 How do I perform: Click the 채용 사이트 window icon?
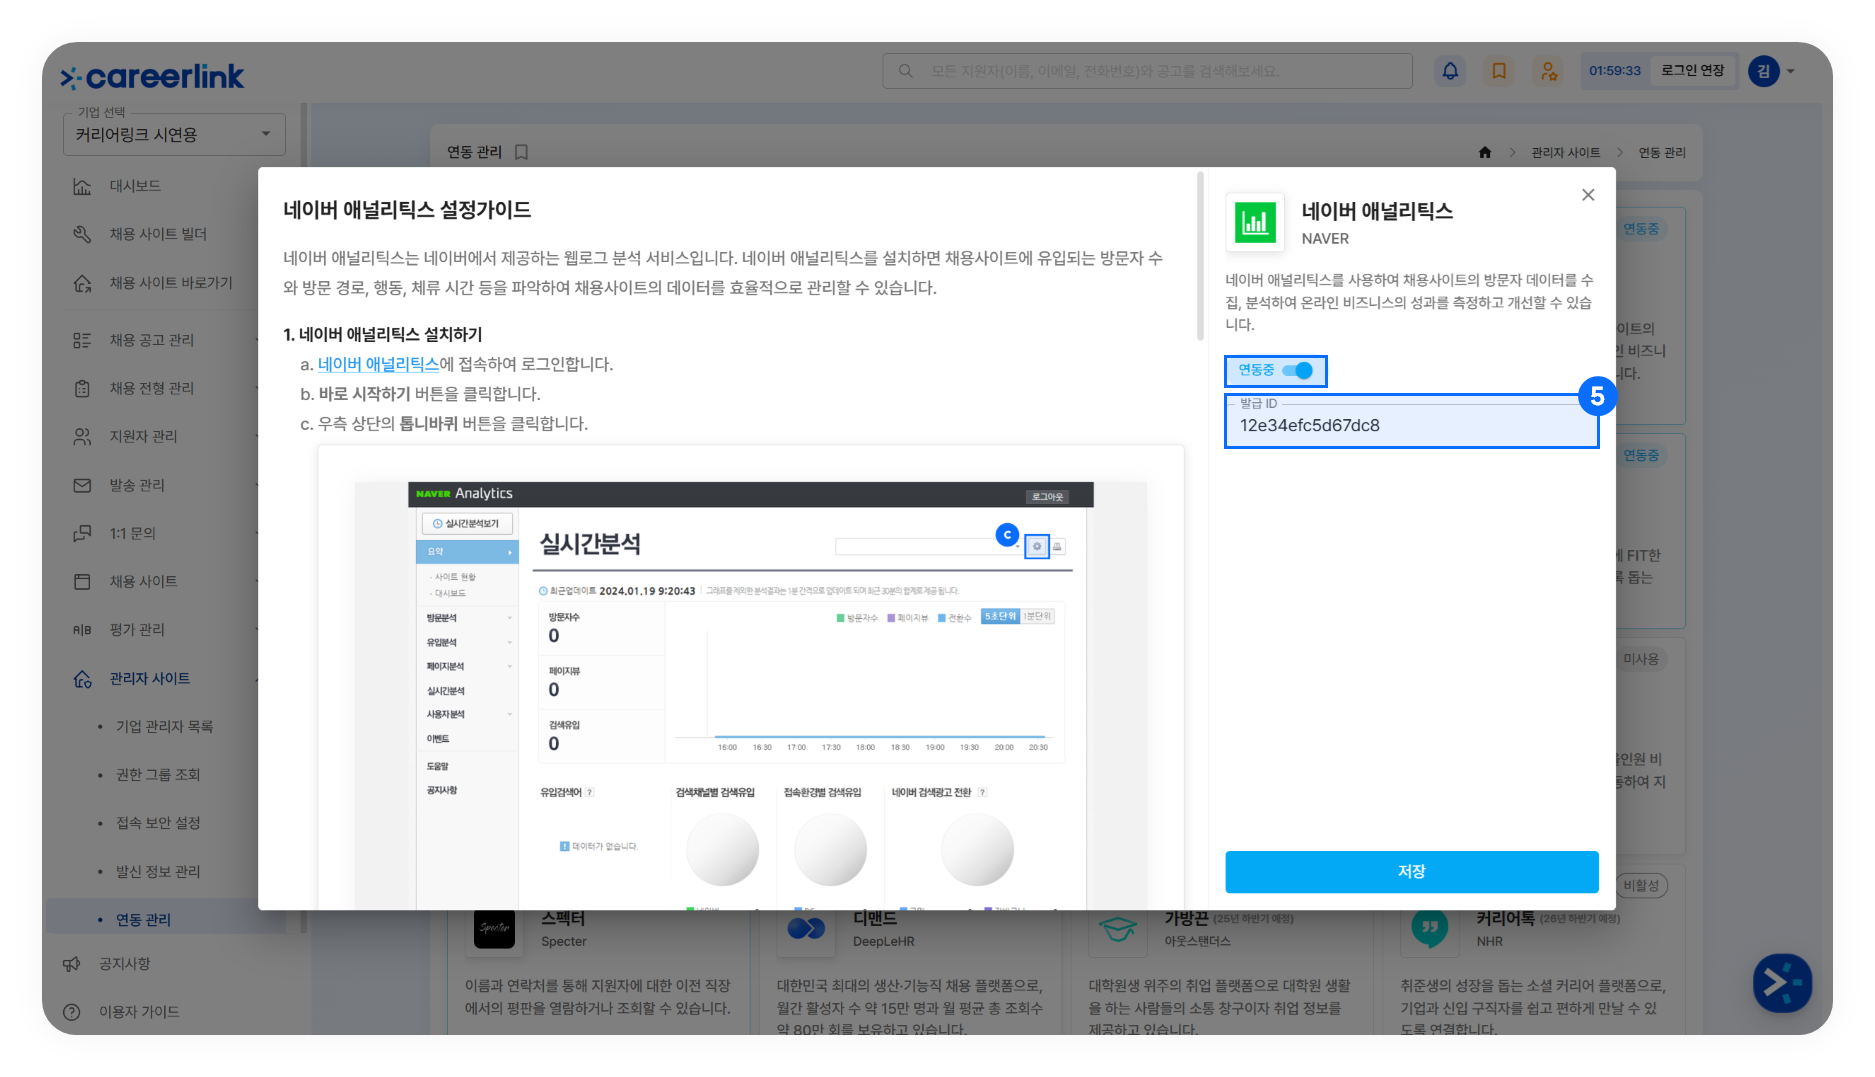coord(82,581)
